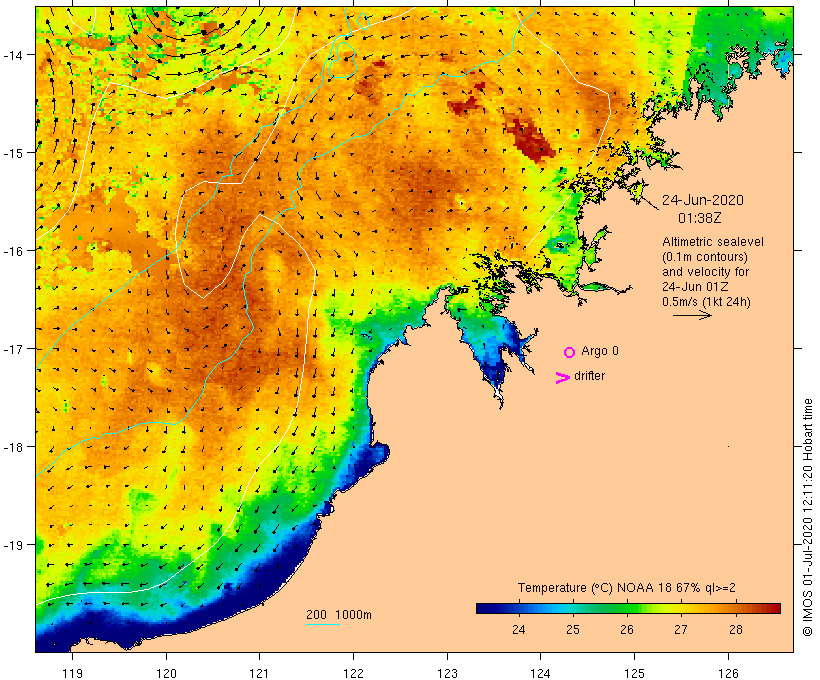The height and width of the screenshot is (680, 820).
Task: Click the 'Altimetric sealevel' text
Action: [x=713, y=242]
